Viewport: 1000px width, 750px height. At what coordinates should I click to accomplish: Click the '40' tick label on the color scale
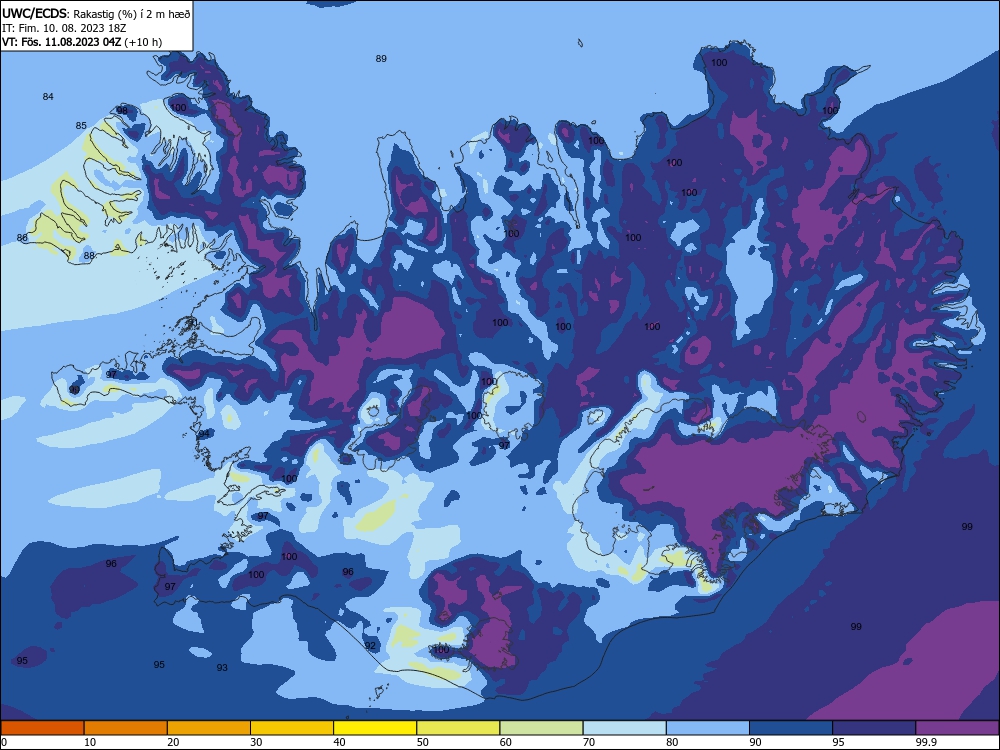340,742
